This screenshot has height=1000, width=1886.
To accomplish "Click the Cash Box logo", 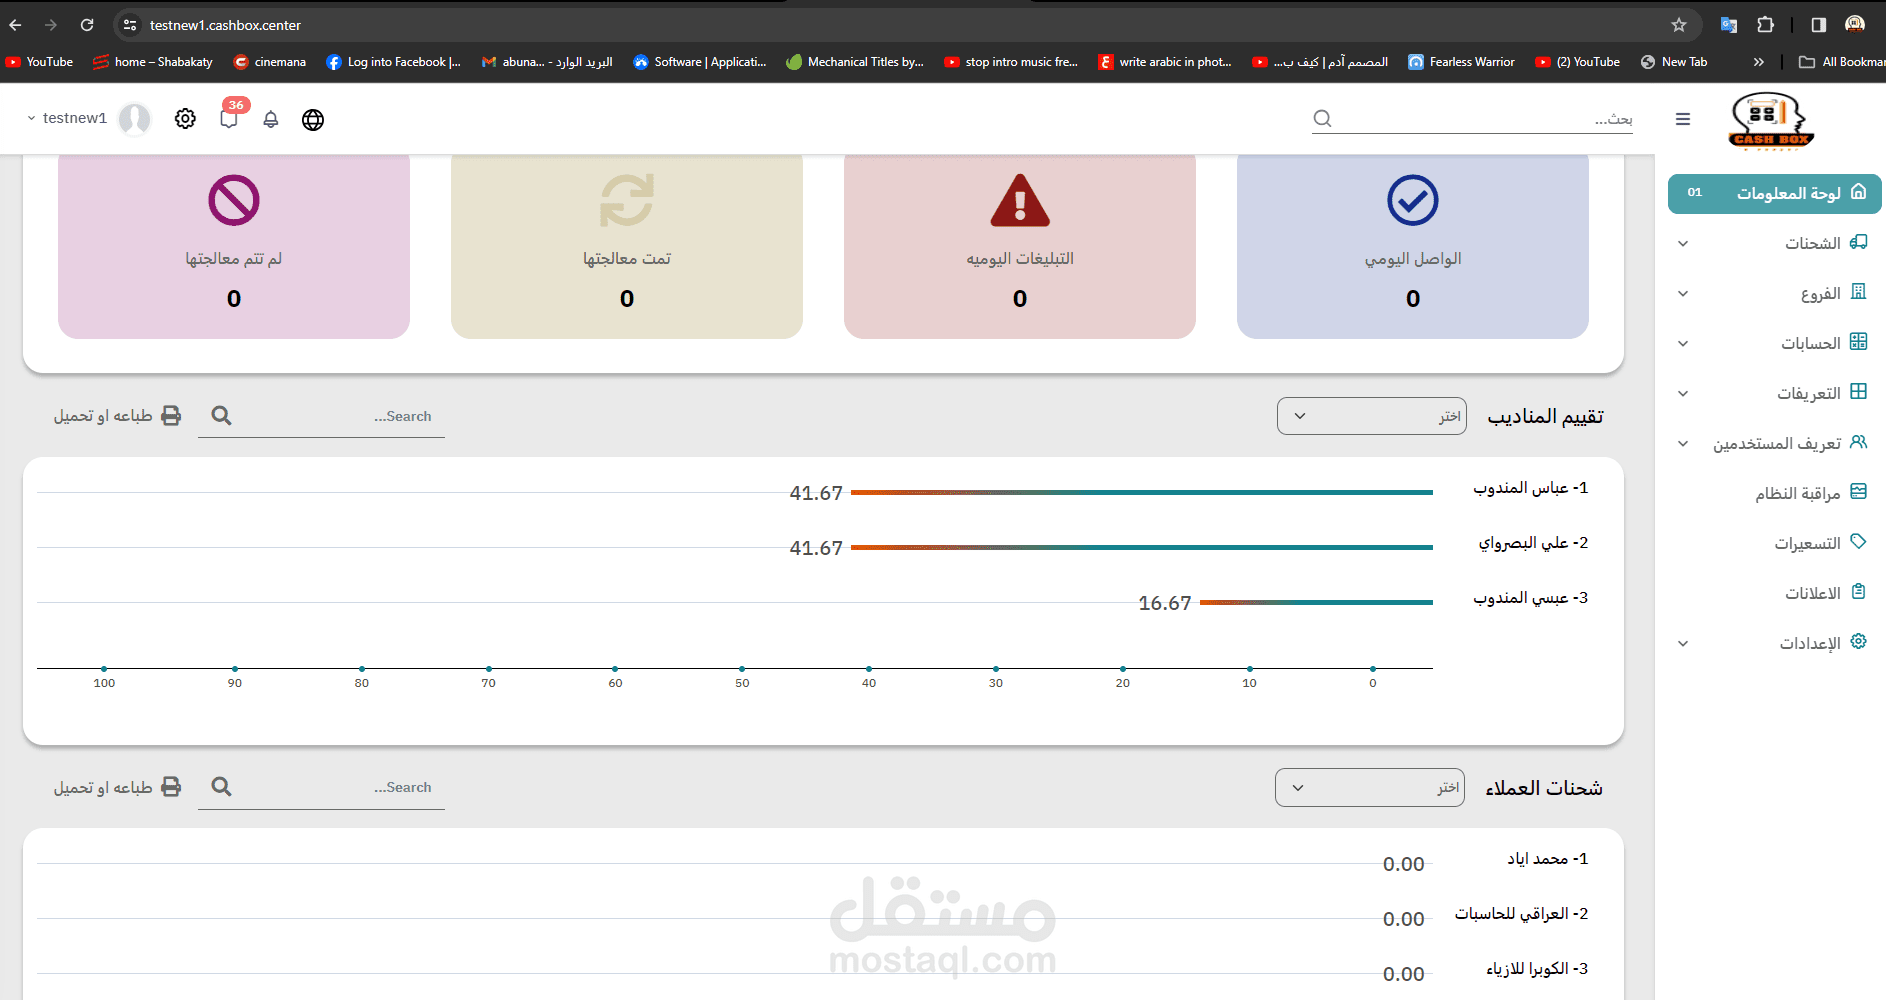I will [x=1771, y=120].
